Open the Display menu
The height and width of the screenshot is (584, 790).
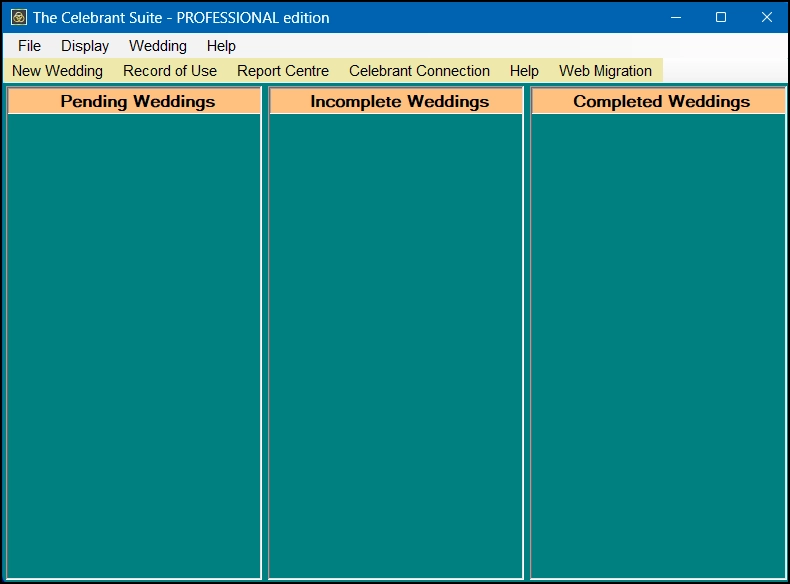coord(85,46)
